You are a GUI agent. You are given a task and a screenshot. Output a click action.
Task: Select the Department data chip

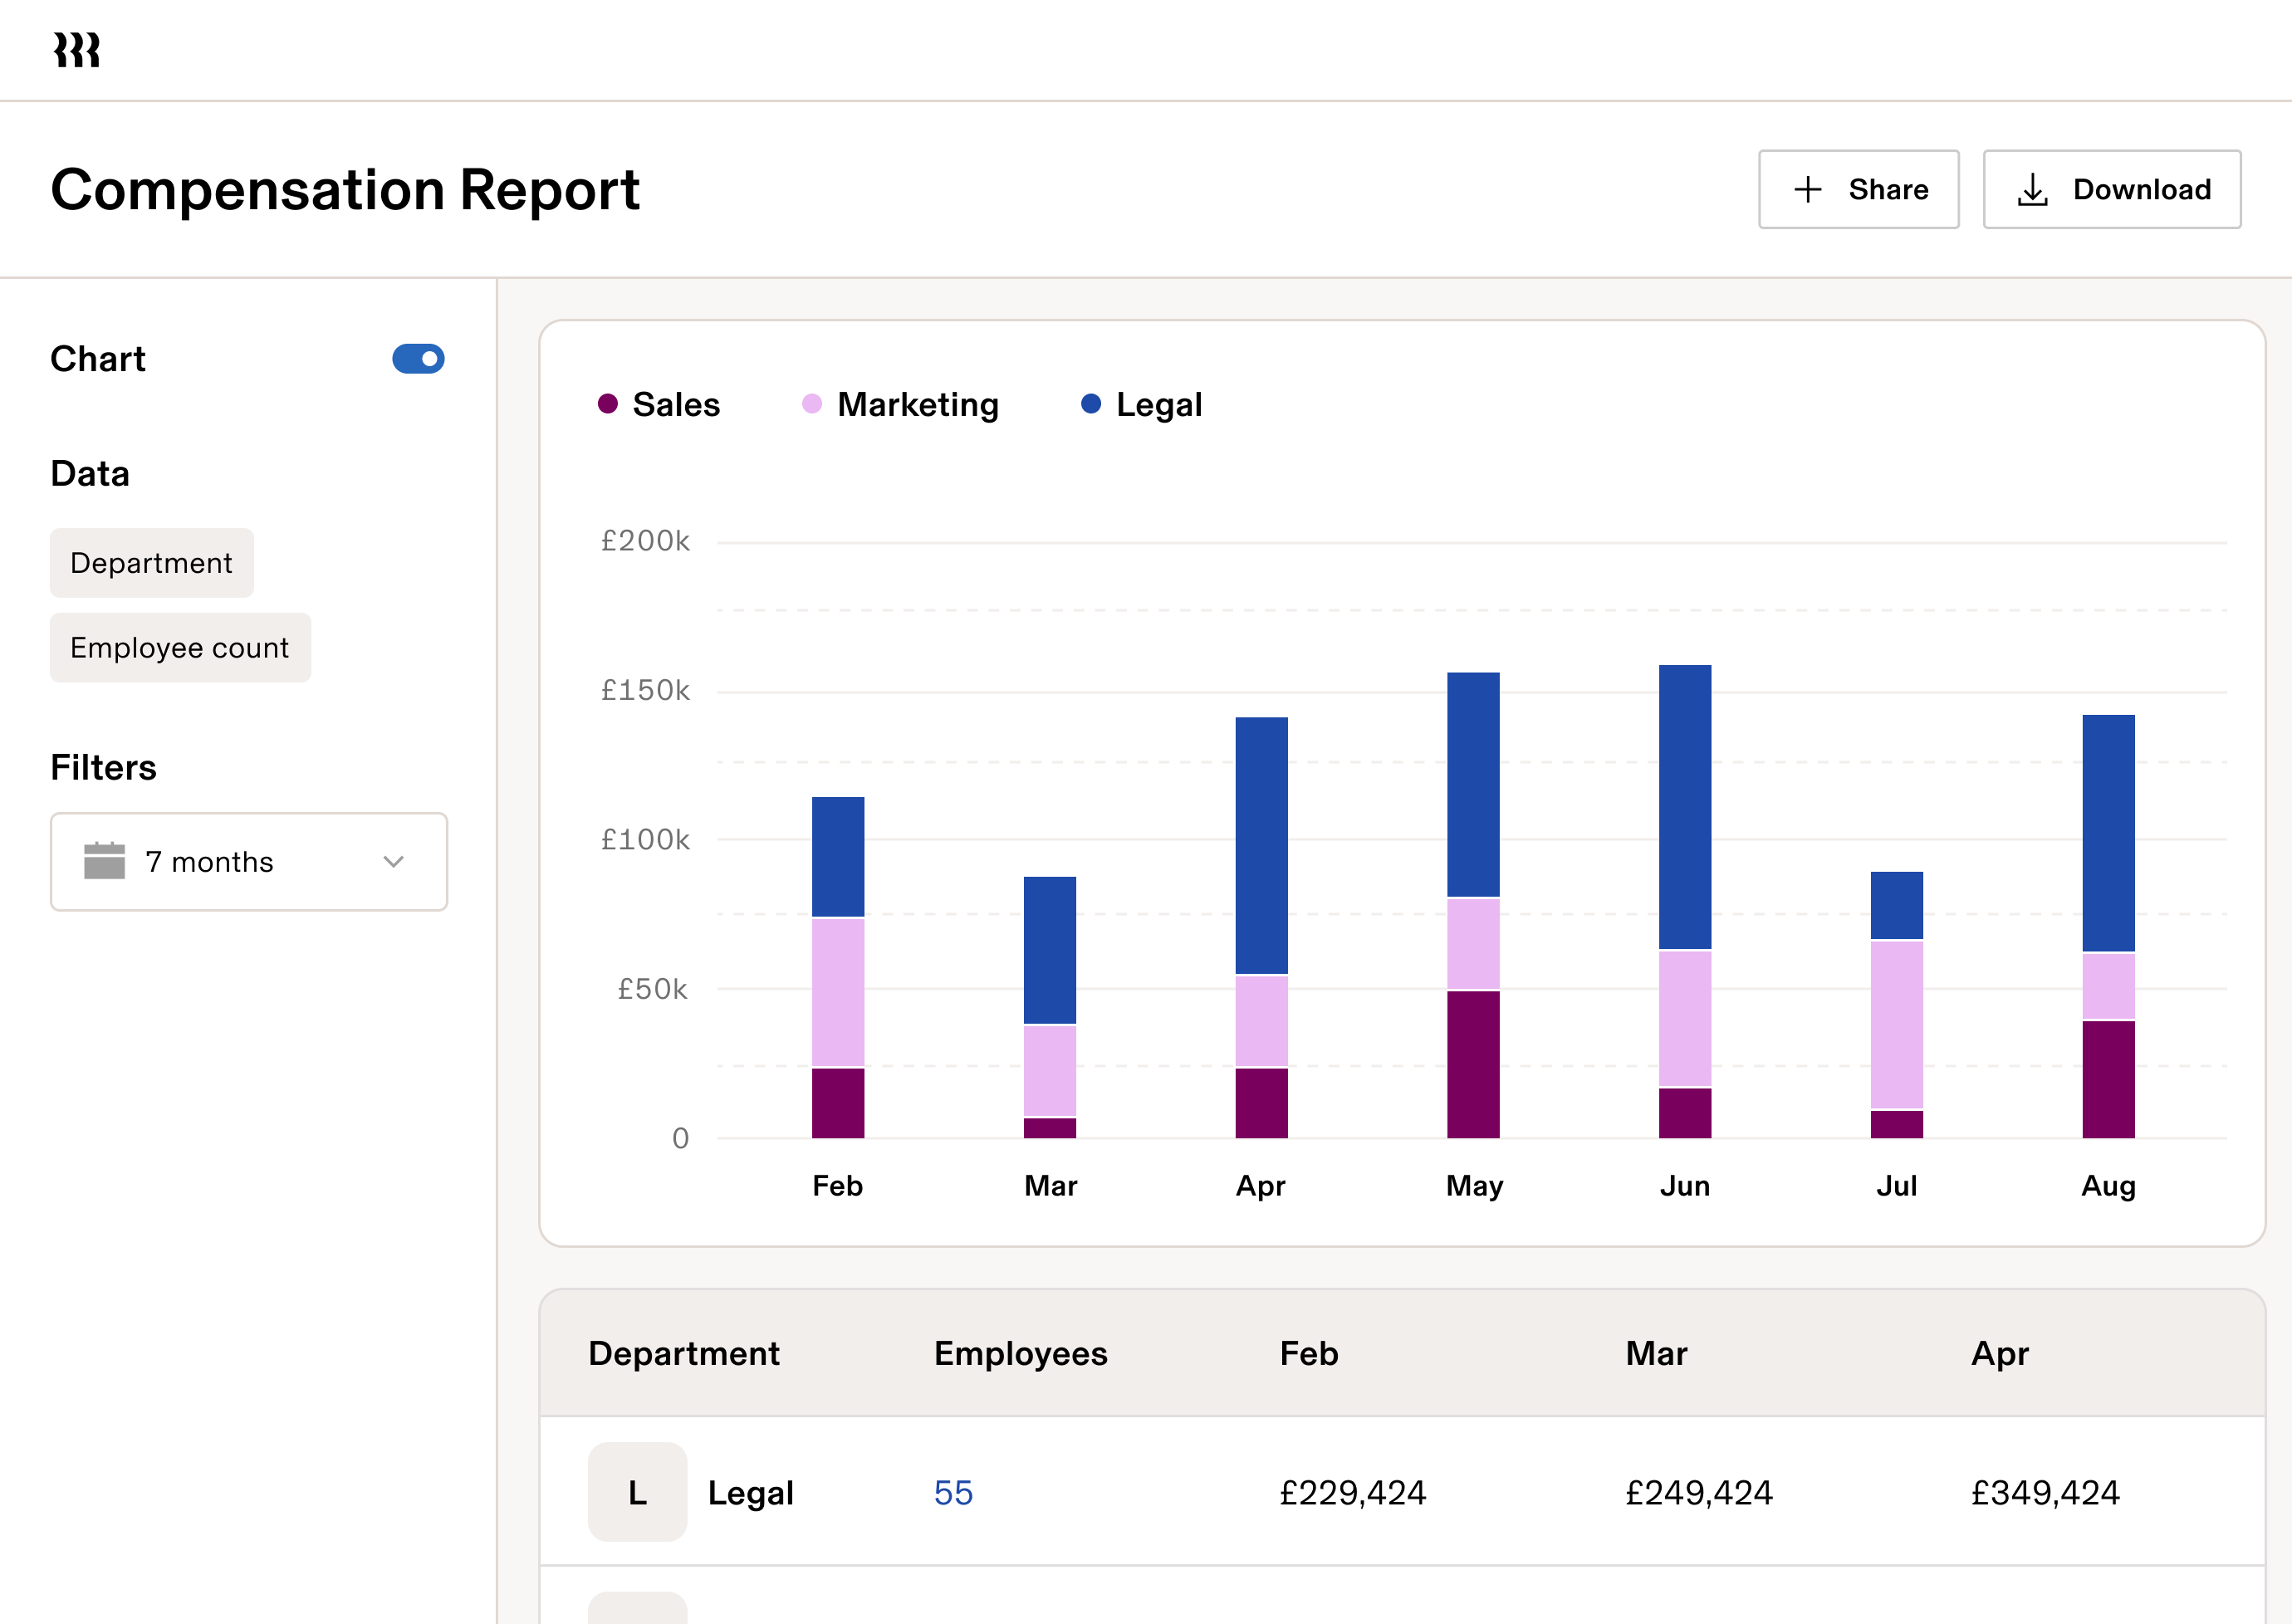pyautogui.click(x=151, y=562)
